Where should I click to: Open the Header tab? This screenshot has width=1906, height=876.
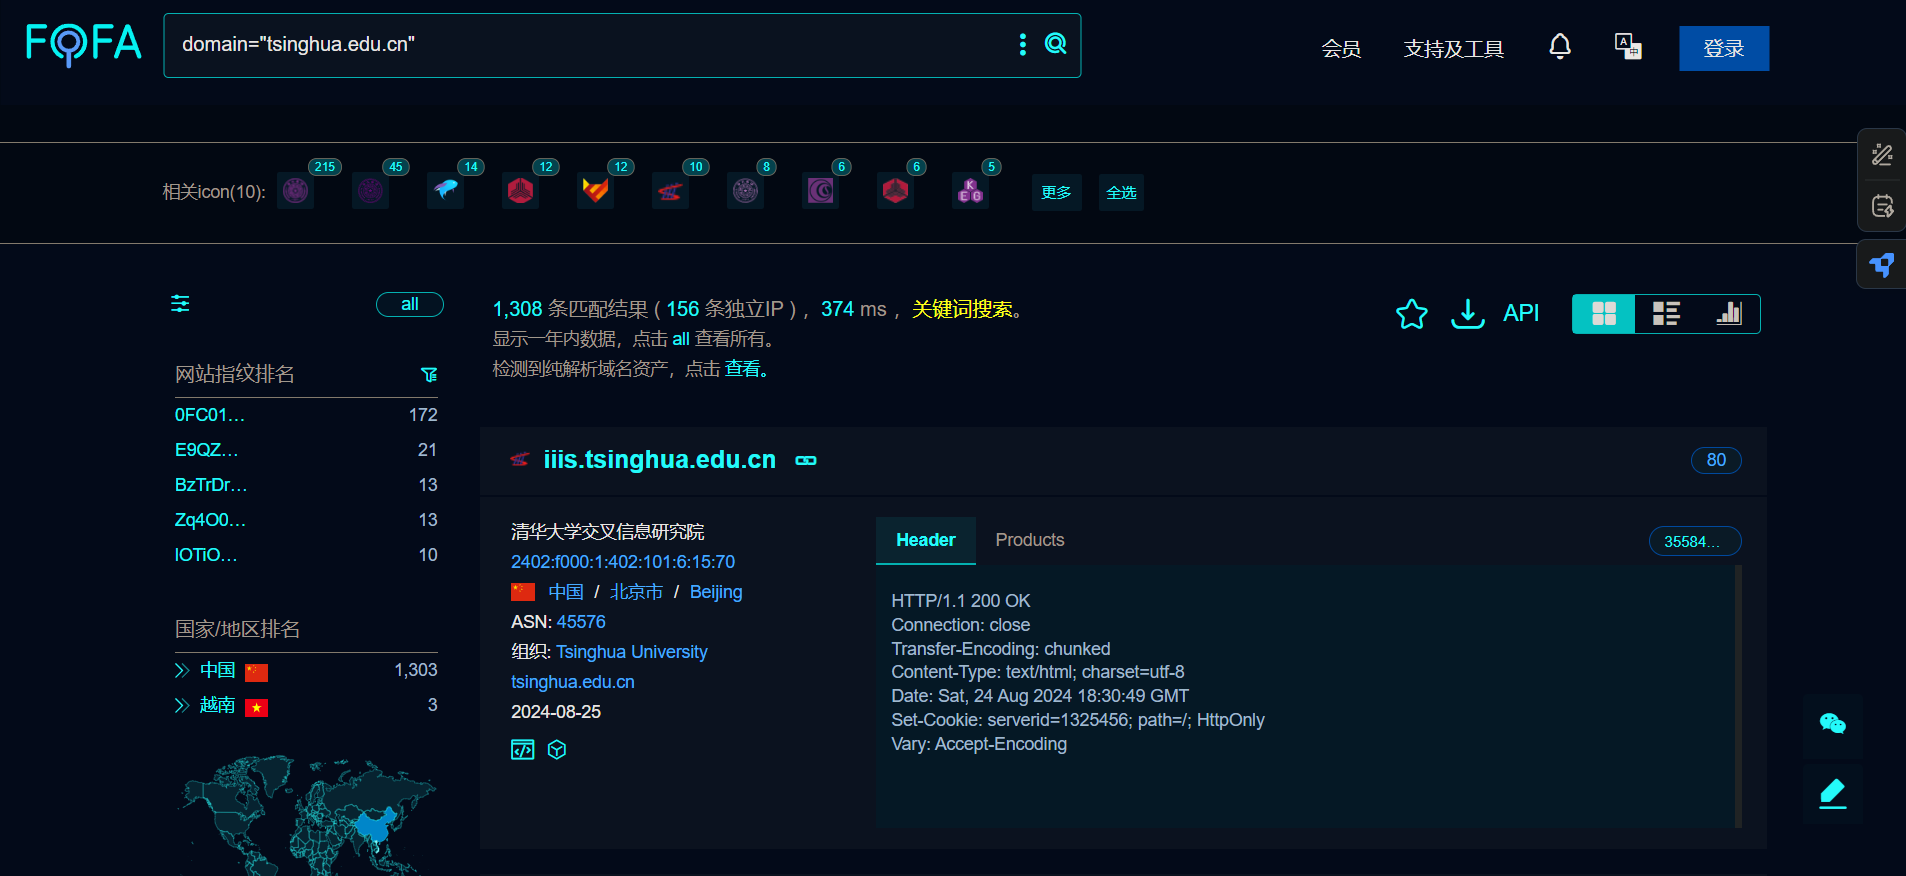tap(926, 540)
